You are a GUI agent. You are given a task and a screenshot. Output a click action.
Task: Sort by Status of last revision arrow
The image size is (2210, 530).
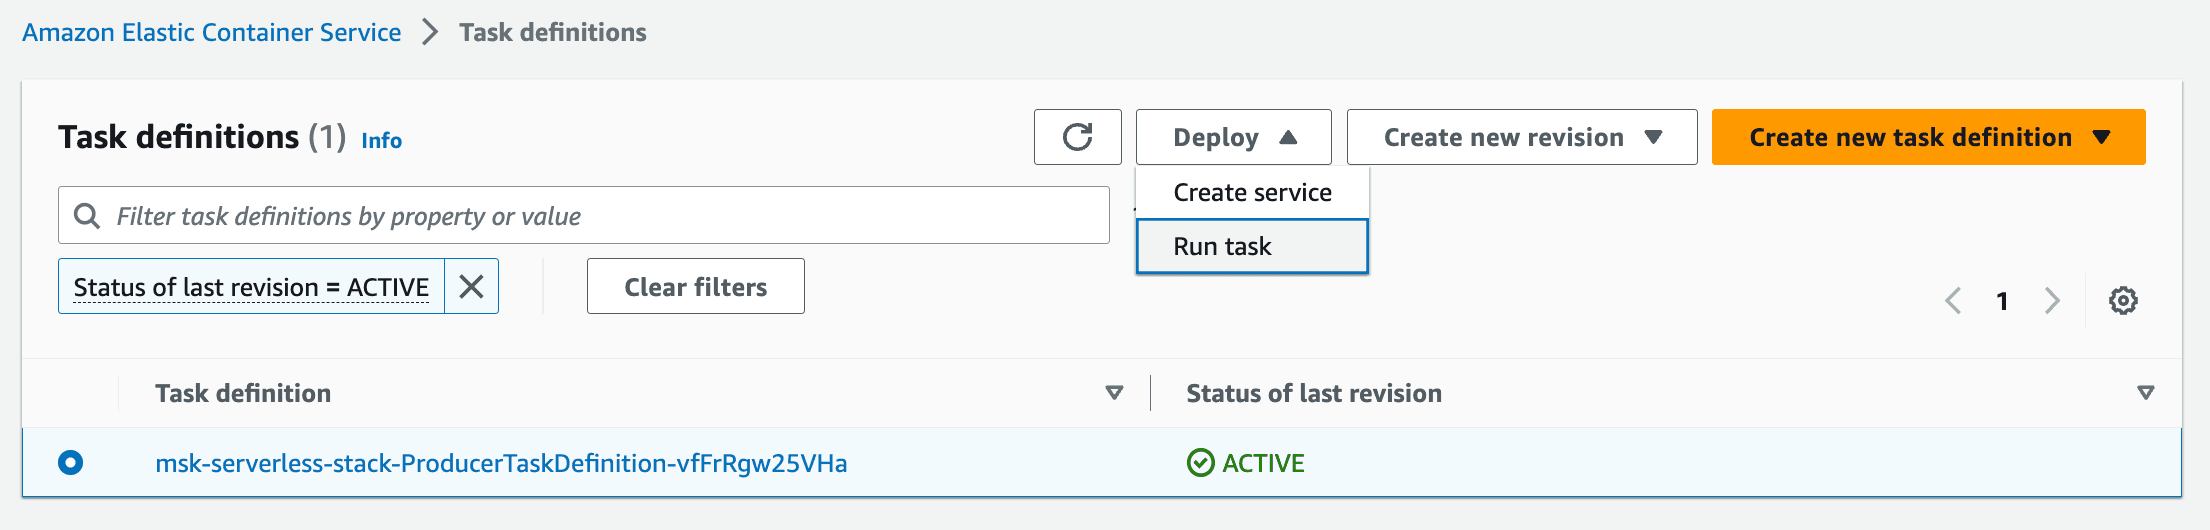click(2145, 393)
